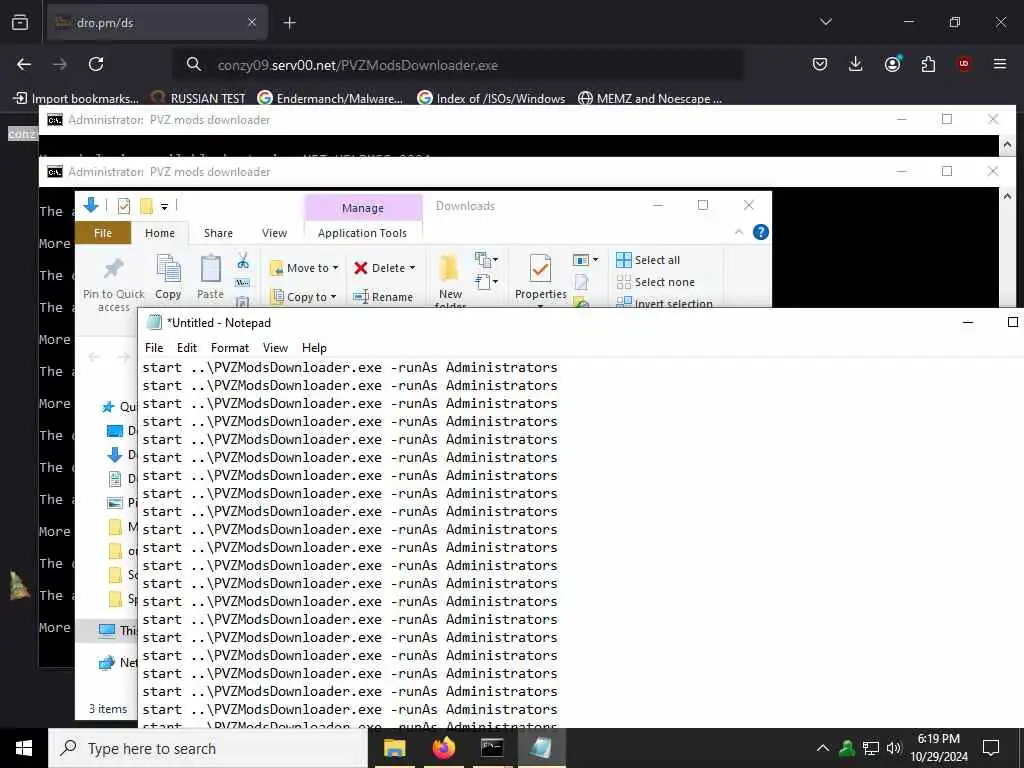Click the Cut scissors icon
The image size is (1024, 768).
(x=243, y=261)
